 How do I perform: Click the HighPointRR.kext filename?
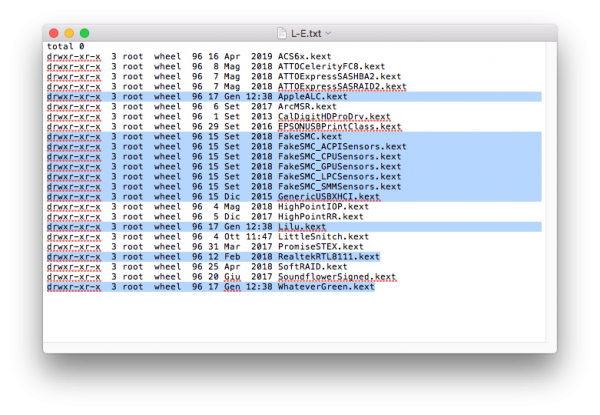pyautogui.click(x=320, y=217)
